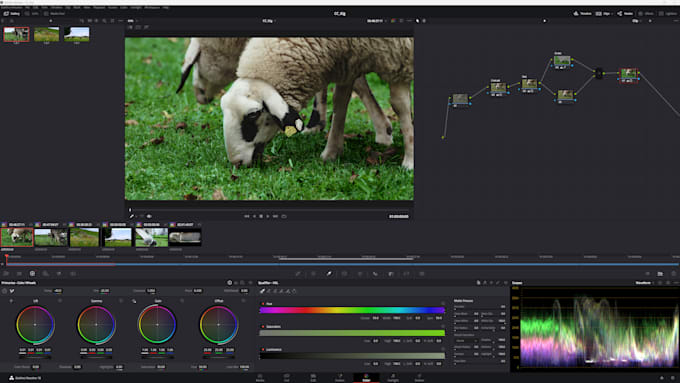This screenshot has height=383, width=680.
Task: Click the invert selection icon in Qualifier
Action: (x=294, y=291)
